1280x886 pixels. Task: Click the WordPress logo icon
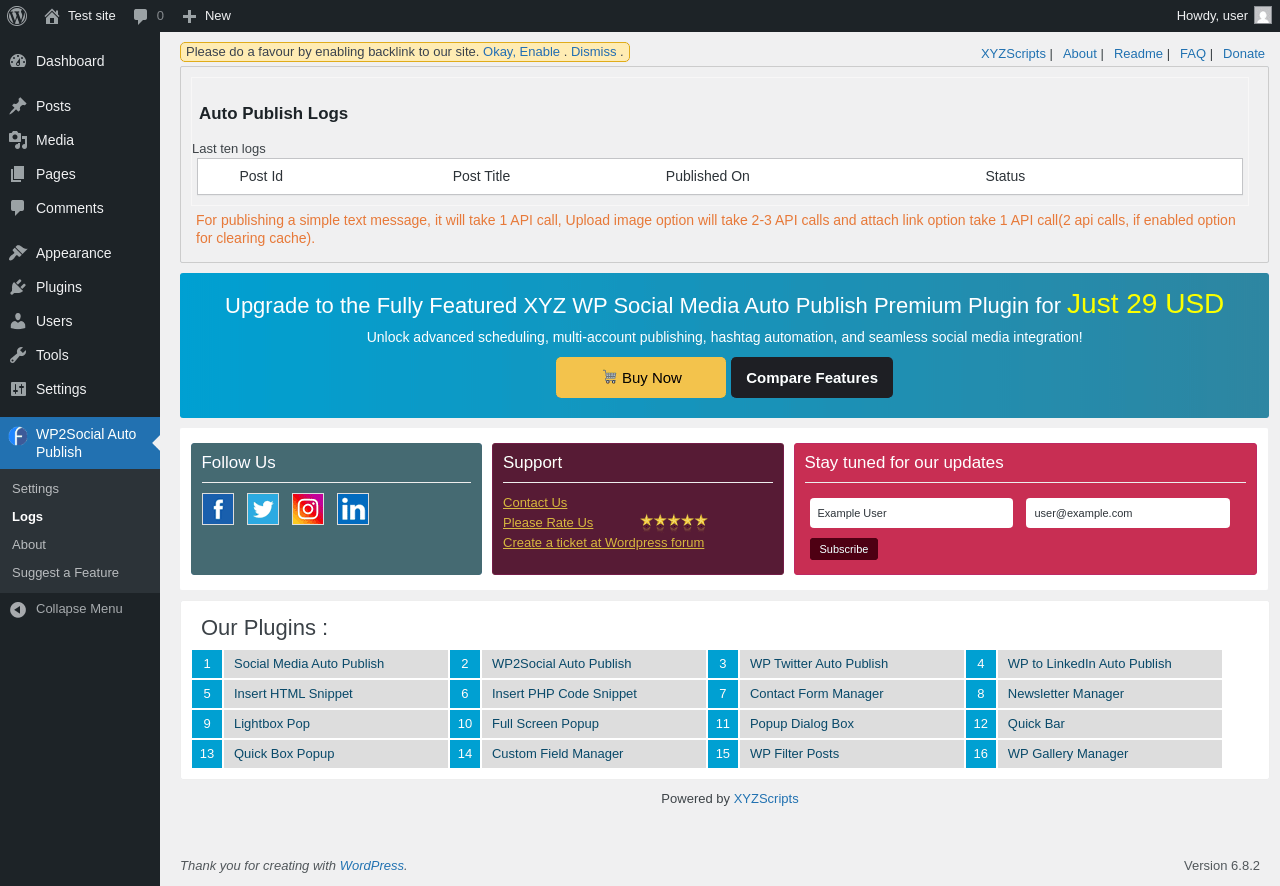[x=17, y=16]
